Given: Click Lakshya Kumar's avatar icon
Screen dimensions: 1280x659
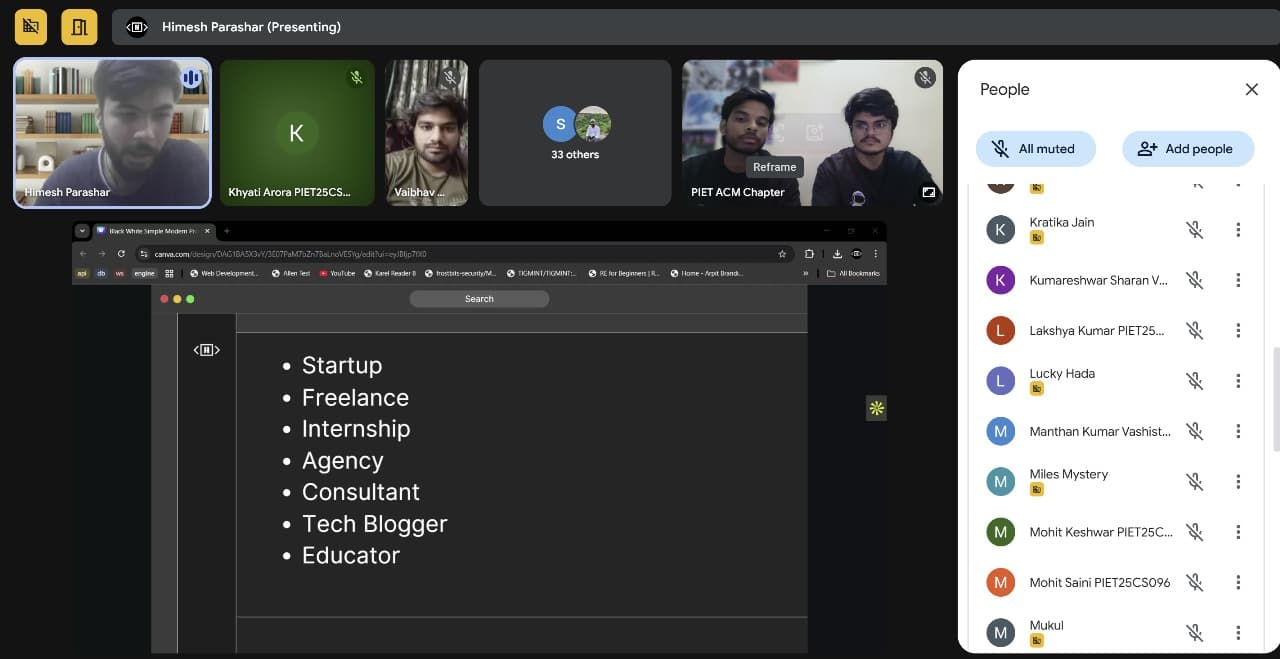Looking at the screenshot, I should (x=1001, y=330).
